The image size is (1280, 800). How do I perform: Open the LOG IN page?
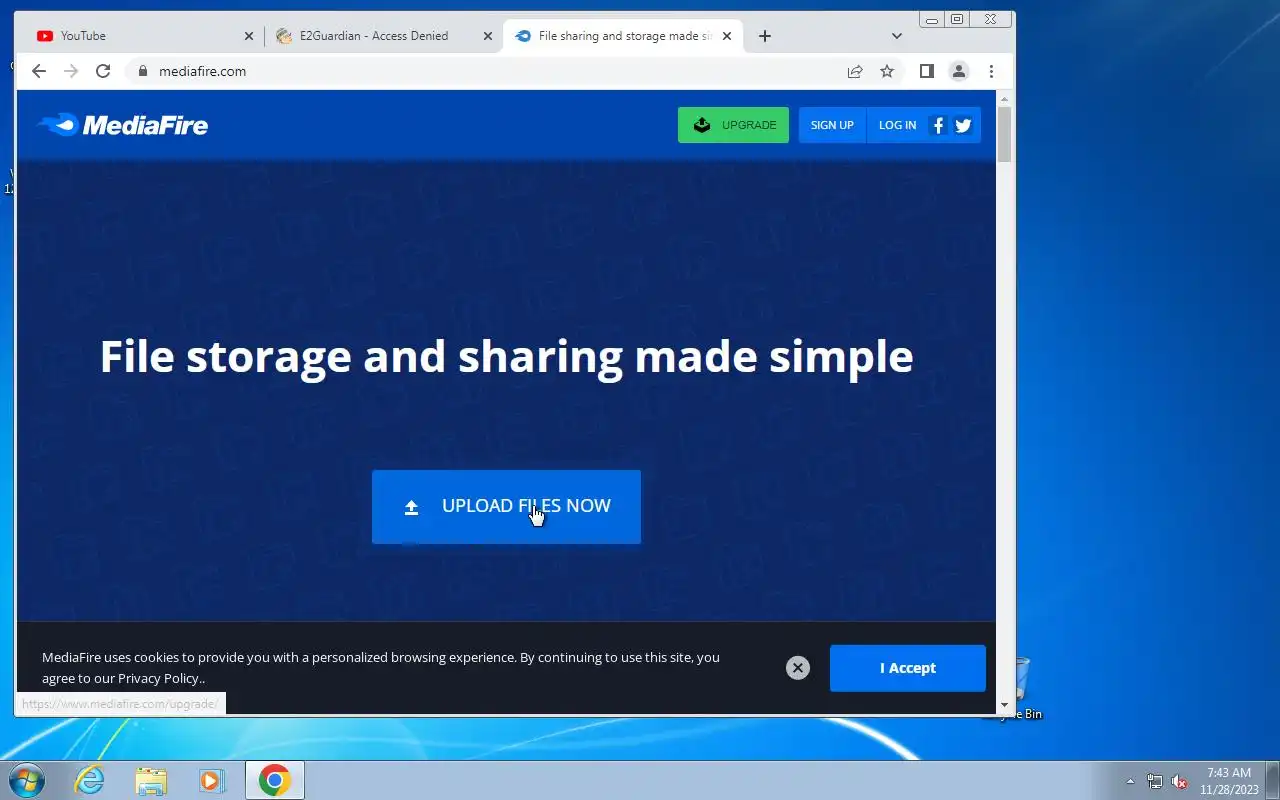pos(897,125)
